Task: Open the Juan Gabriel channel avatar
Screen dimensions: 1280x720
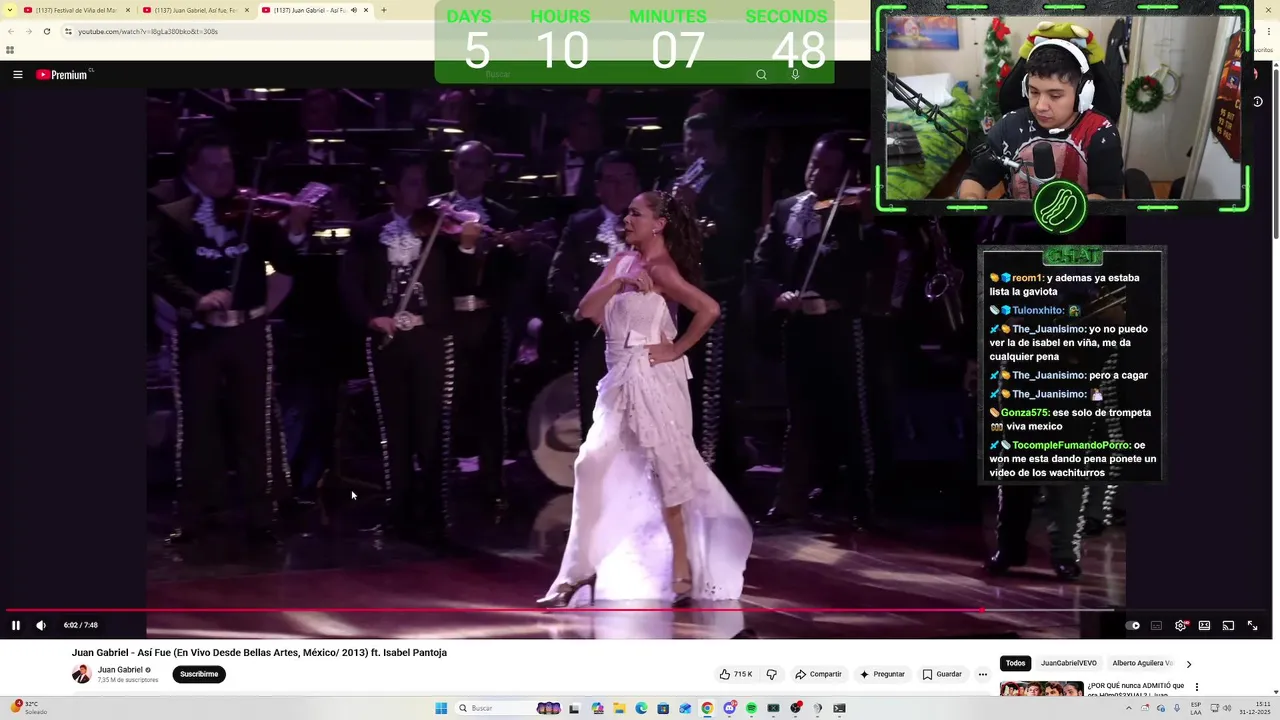Action: [x=81, y=674]
